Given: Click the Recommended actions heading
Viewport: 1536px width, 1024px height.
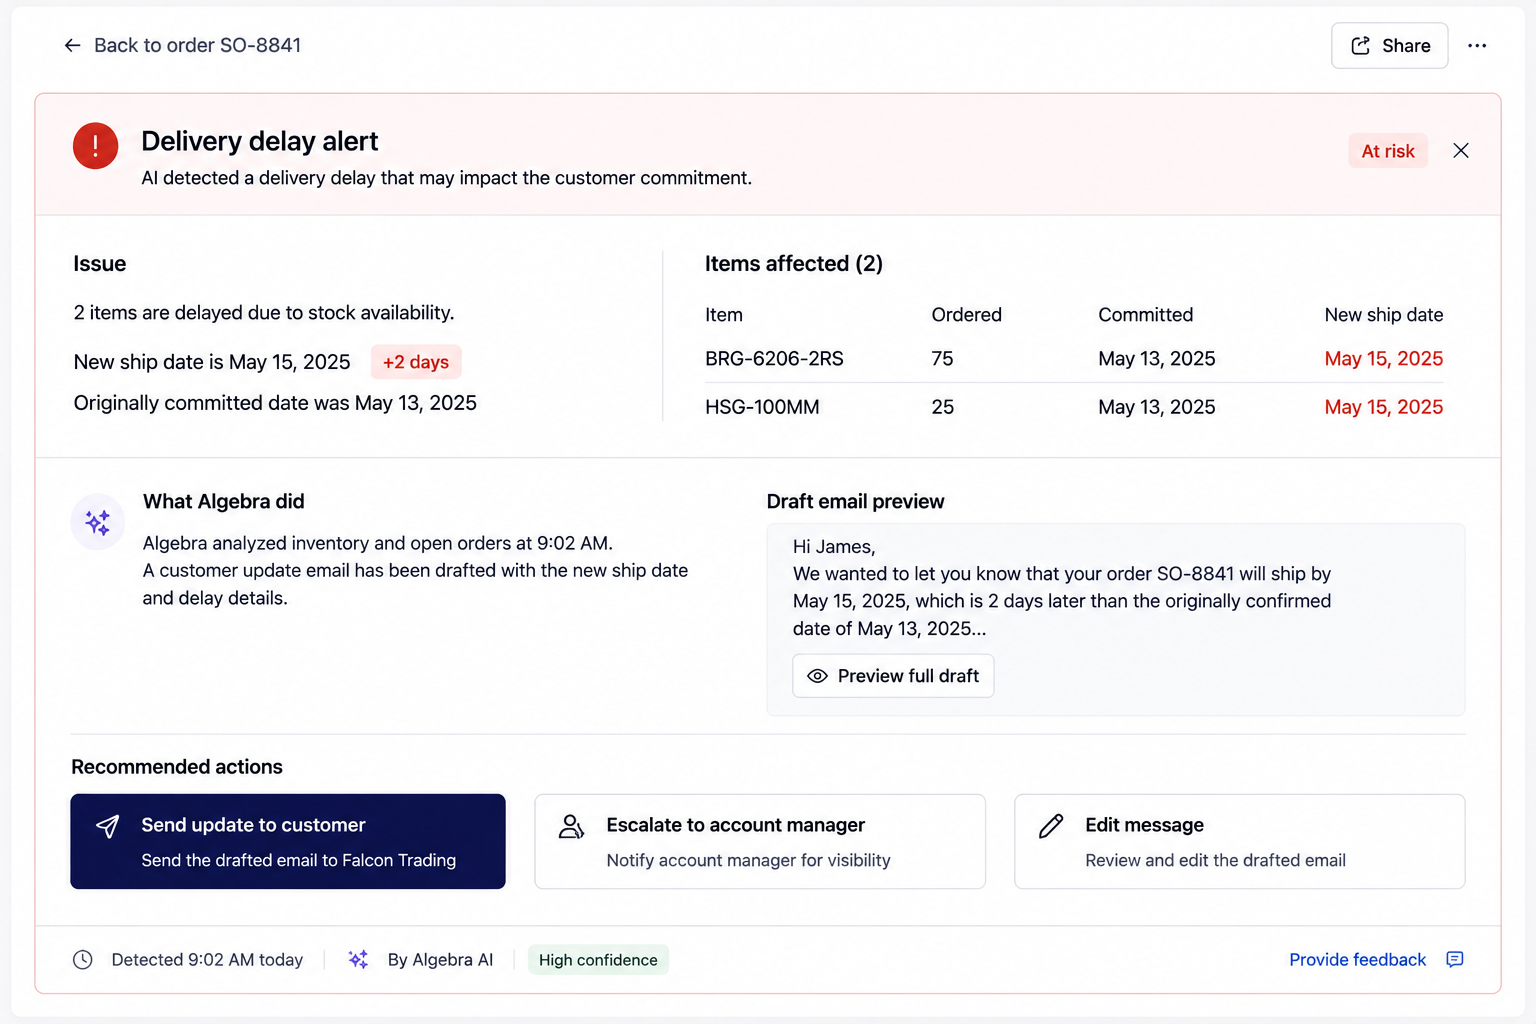Looking at the screenshot, I should [x=177, y=767].
